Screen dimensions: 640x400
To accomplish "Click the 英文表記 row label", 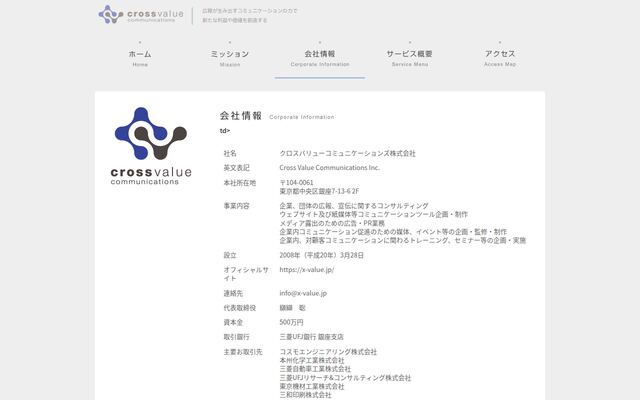I will click(236, 168).
